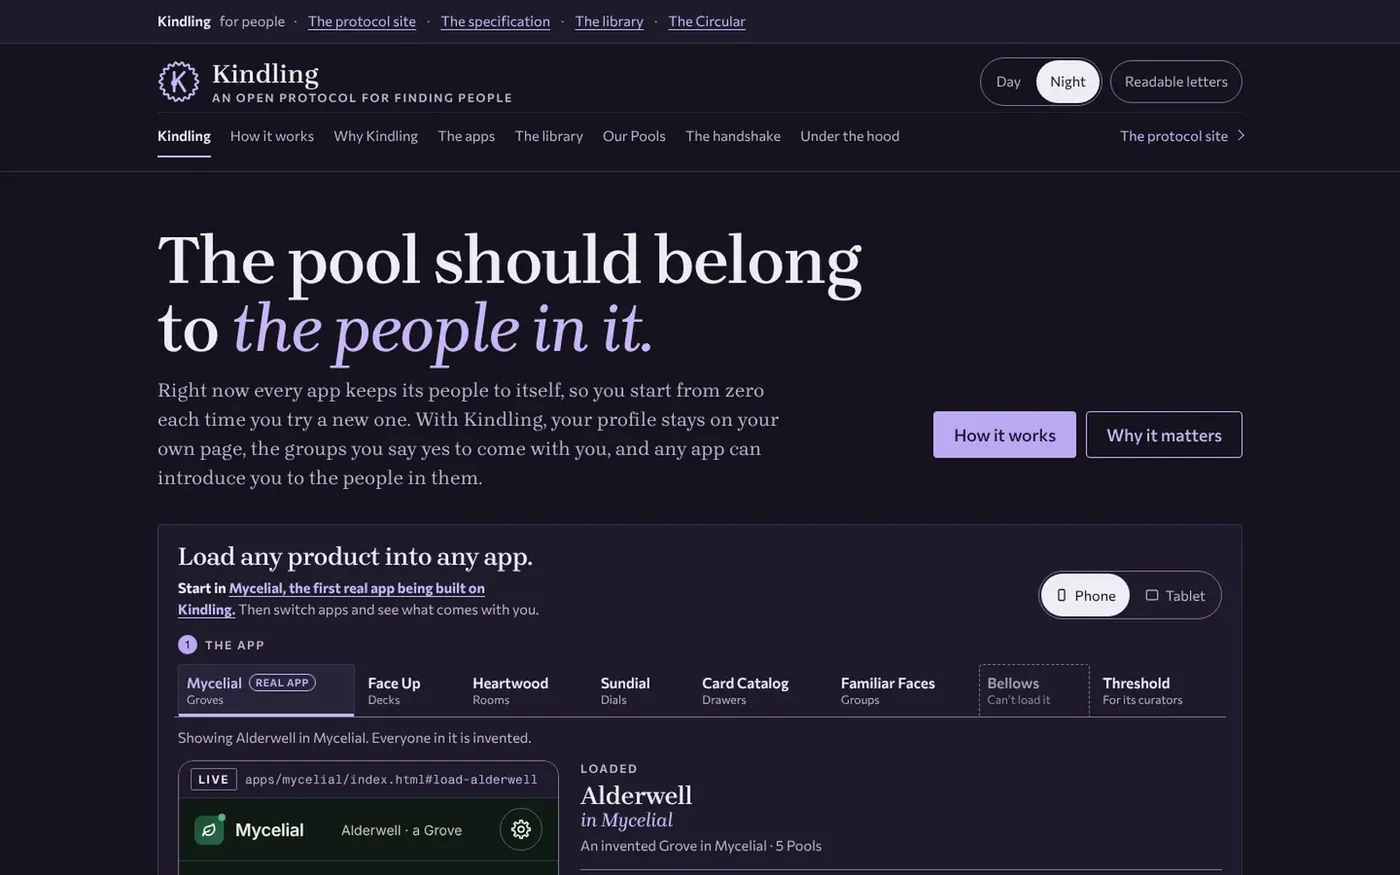Viewport: 1400px width, 875px height.
Task: Enable Readable letters option
Action: 1176,82
